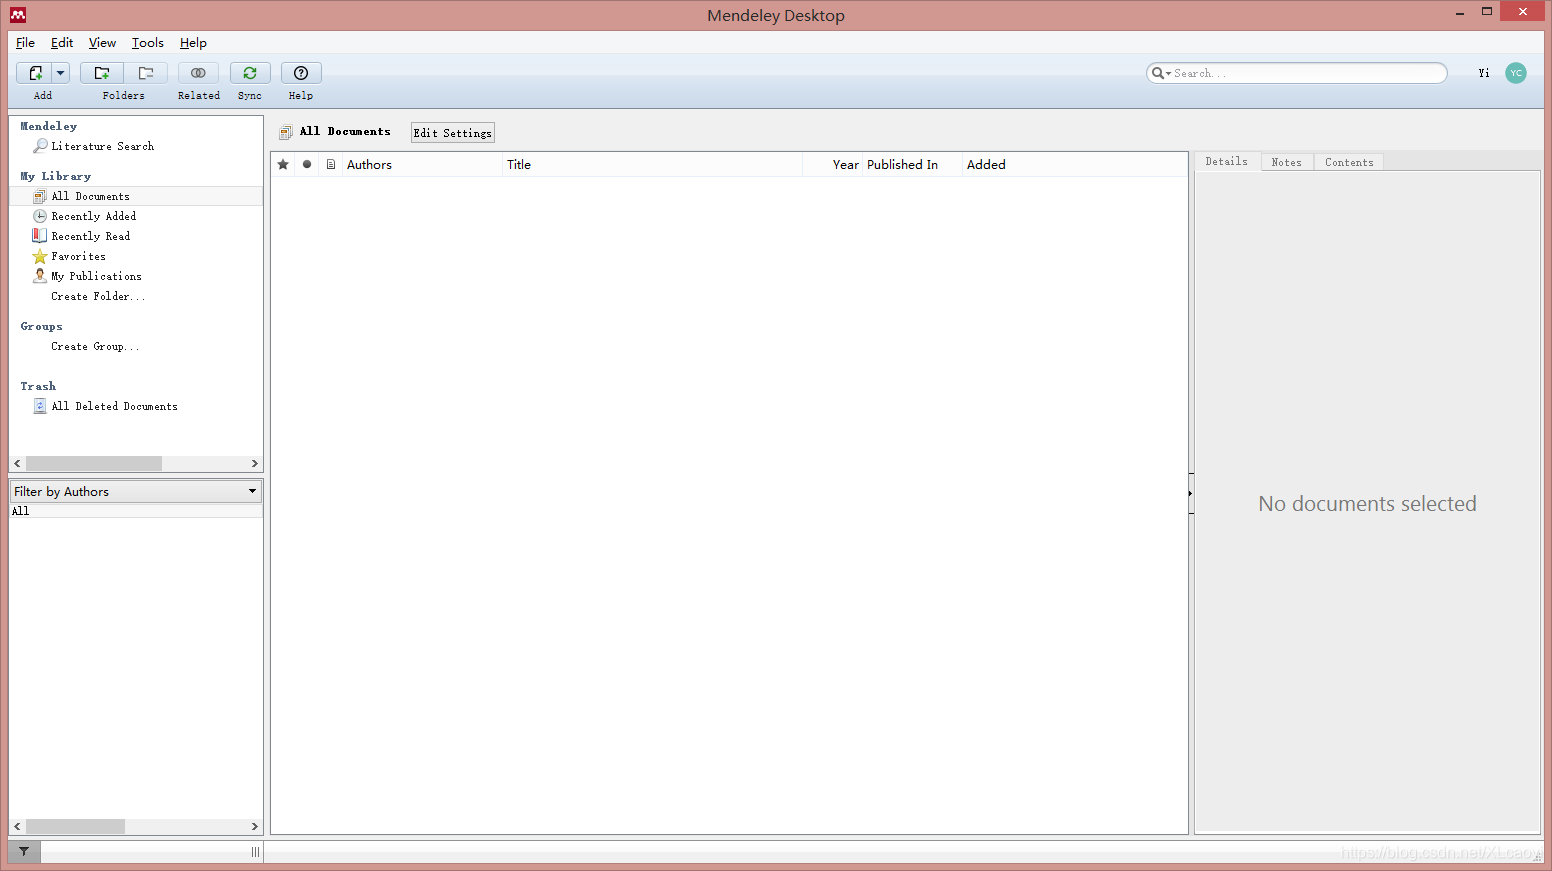
Task: Select Recently Added in sidebar
Action: coord(94,216)
